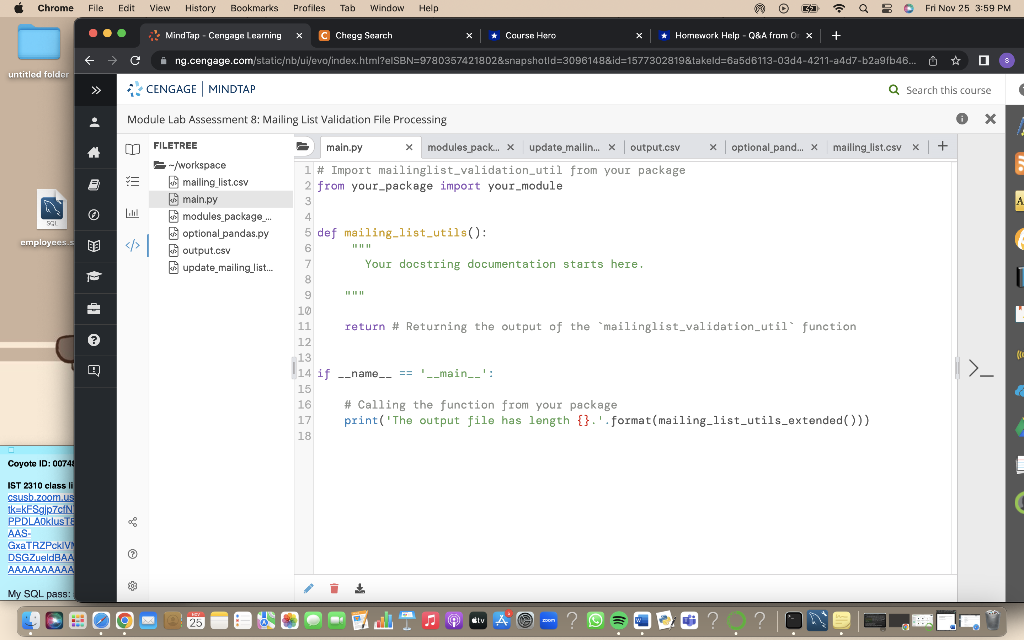Click the trash delete icon below the editor

click(334, 588)
